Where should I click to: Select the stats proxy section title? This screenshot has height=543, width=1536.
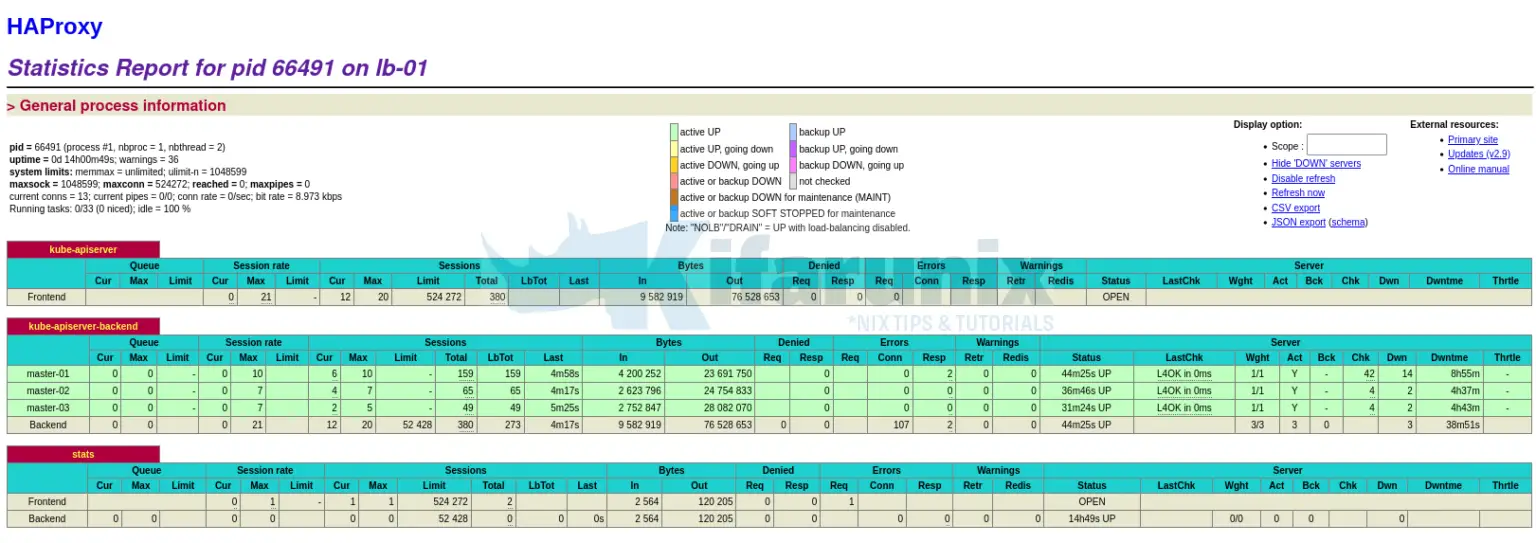83,454
